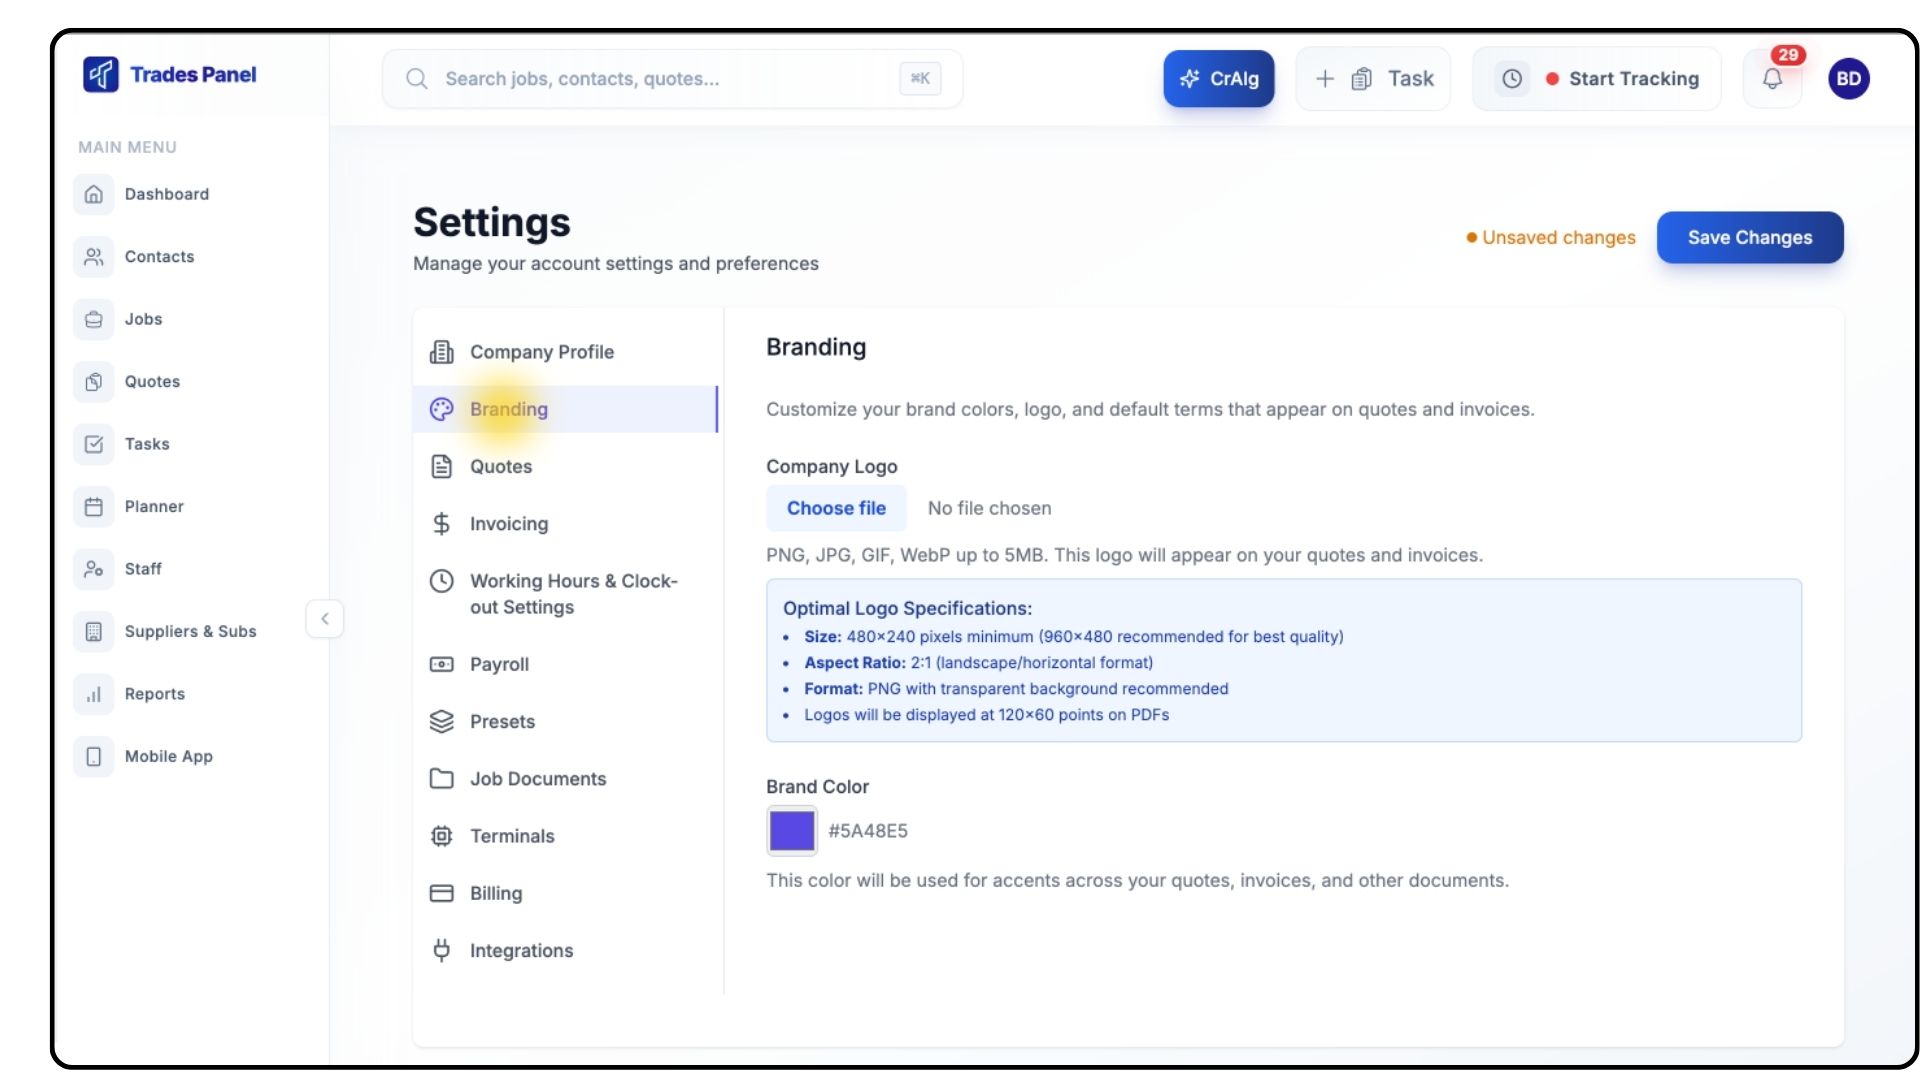
Task: Open the CrAIg assistant button
Action: tap(1218, 79)
